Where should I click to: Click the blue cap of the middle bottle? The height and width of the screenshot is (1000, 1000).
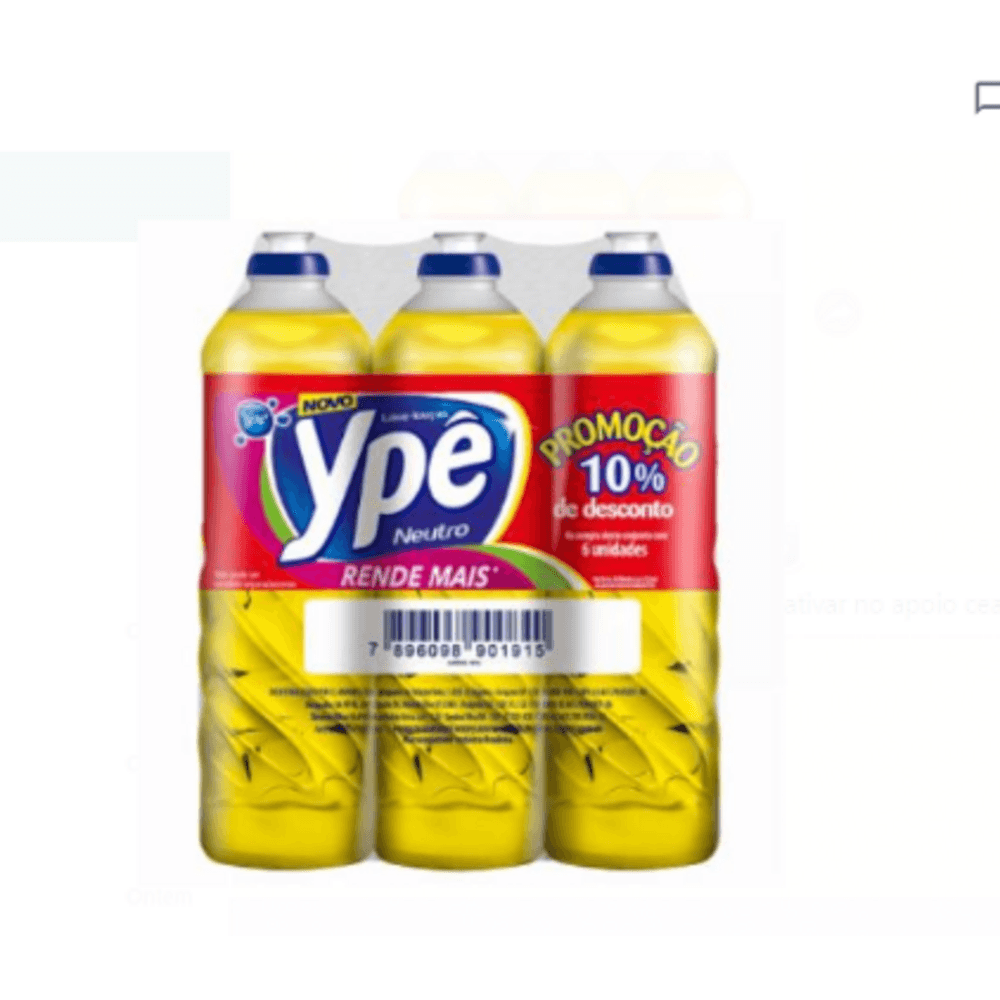[459, 263]
